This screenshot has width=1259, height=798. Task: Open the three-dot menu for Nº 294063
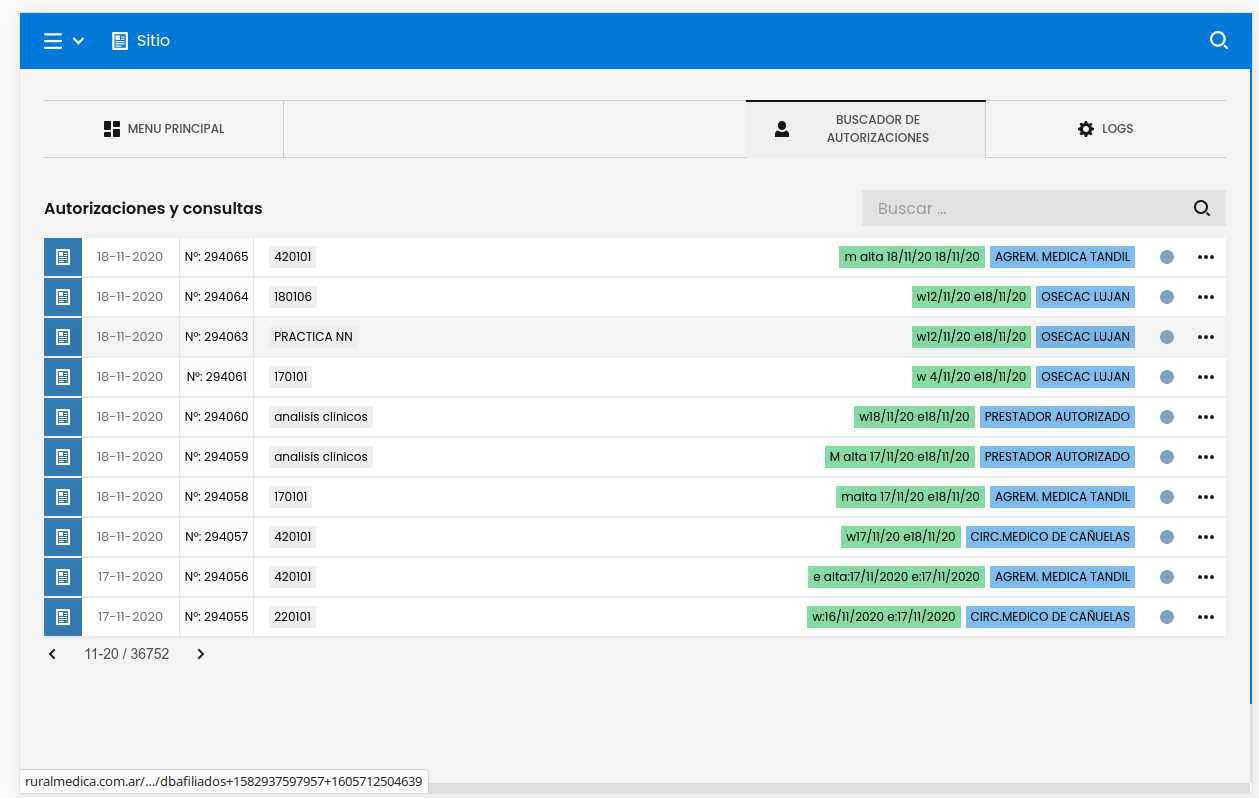point(1206,337)
